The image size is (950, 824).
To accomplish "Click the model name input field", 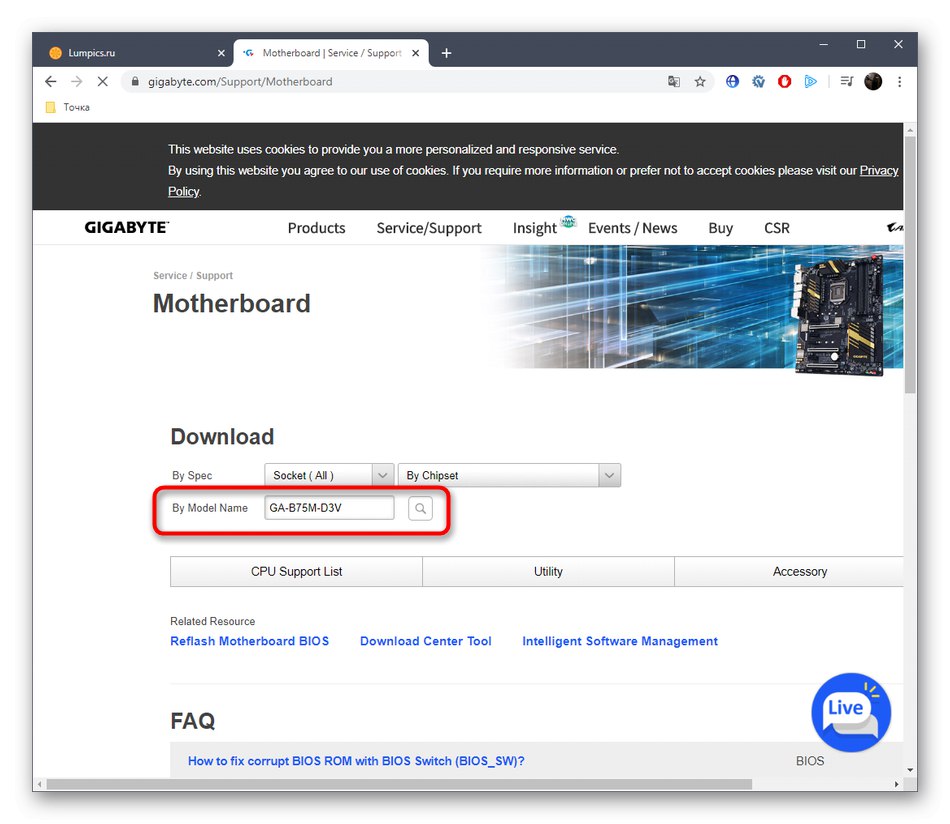I will pyautogui.click(x=329, y=508).
